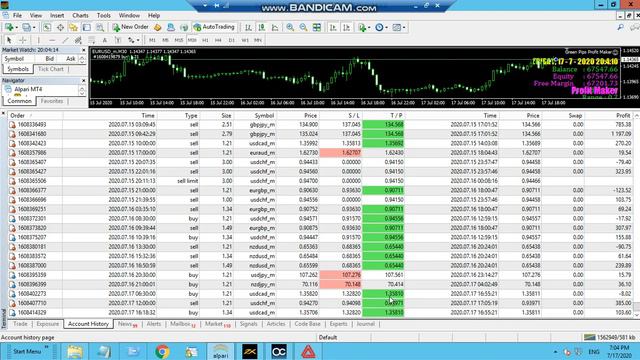Viewport: 640px width, 360px height.
Task: Switch to the M15 timeframe
Action: pos(178,40)
